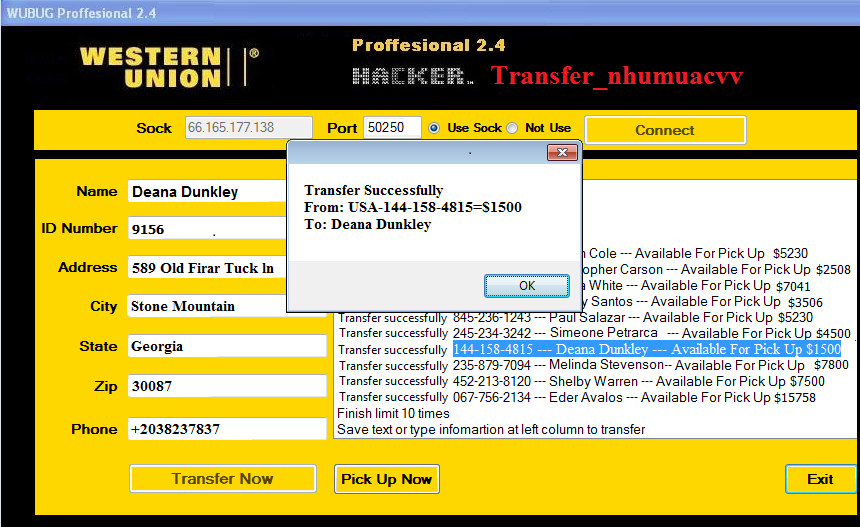This screenshot has height=527, width=860.
Task: Focus the Sock IP address field
Action: click(248, 128)
